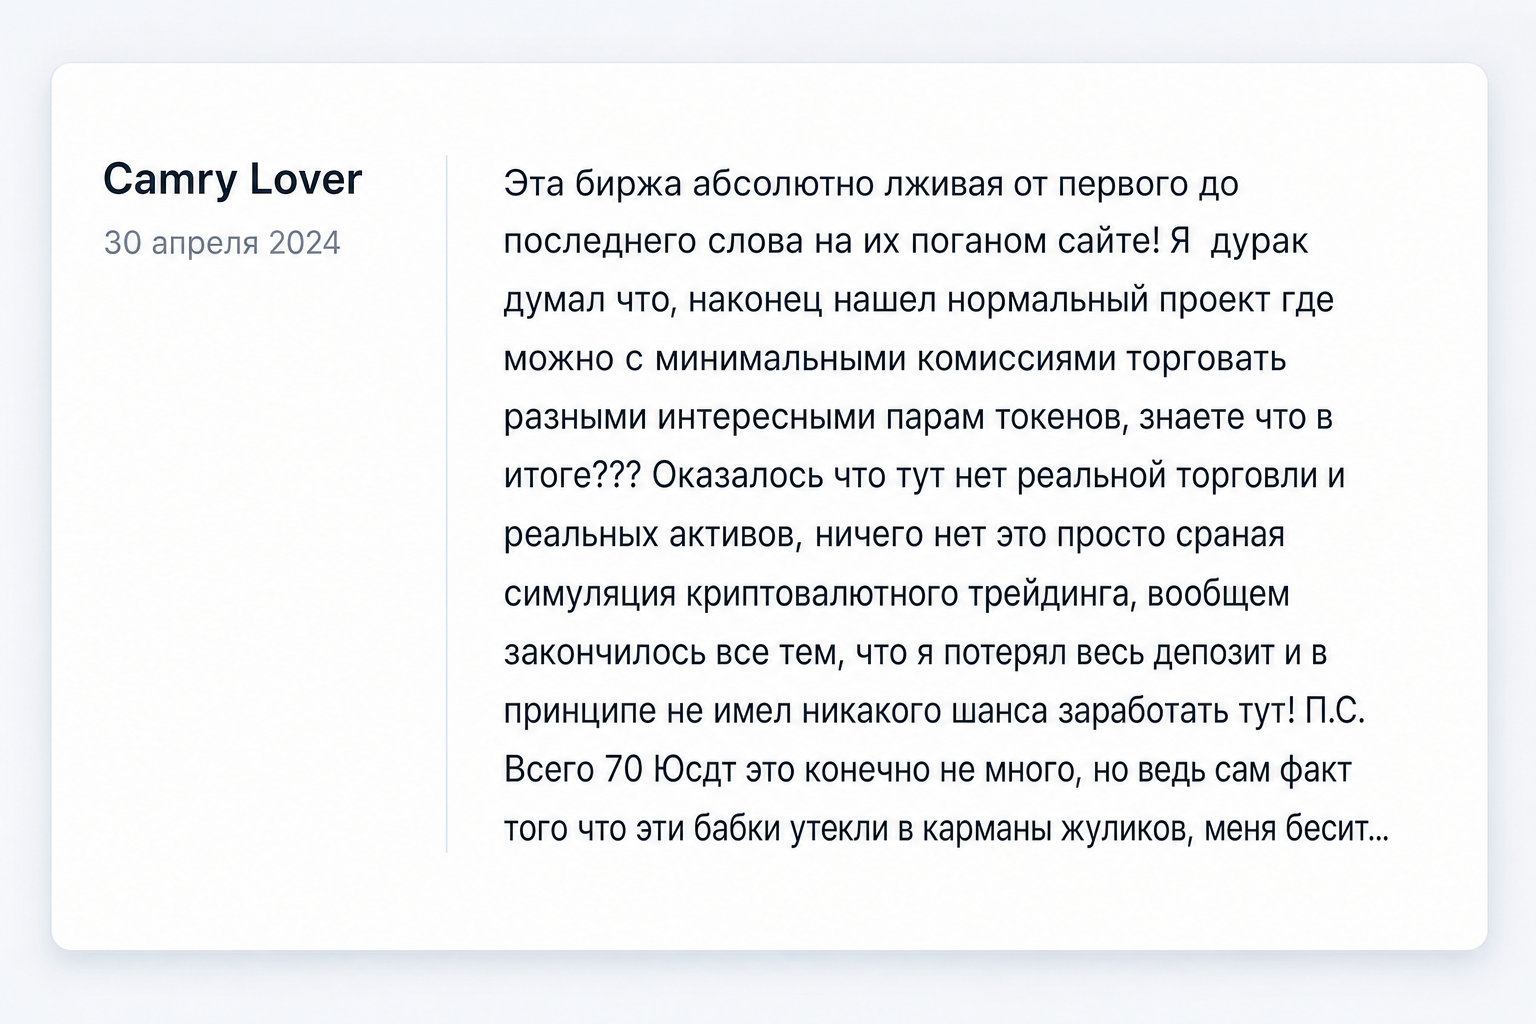This screenshot has width=1536, height=1024.
Task: Click the line starting 'разными интересными'
Action: click(918, 418)
